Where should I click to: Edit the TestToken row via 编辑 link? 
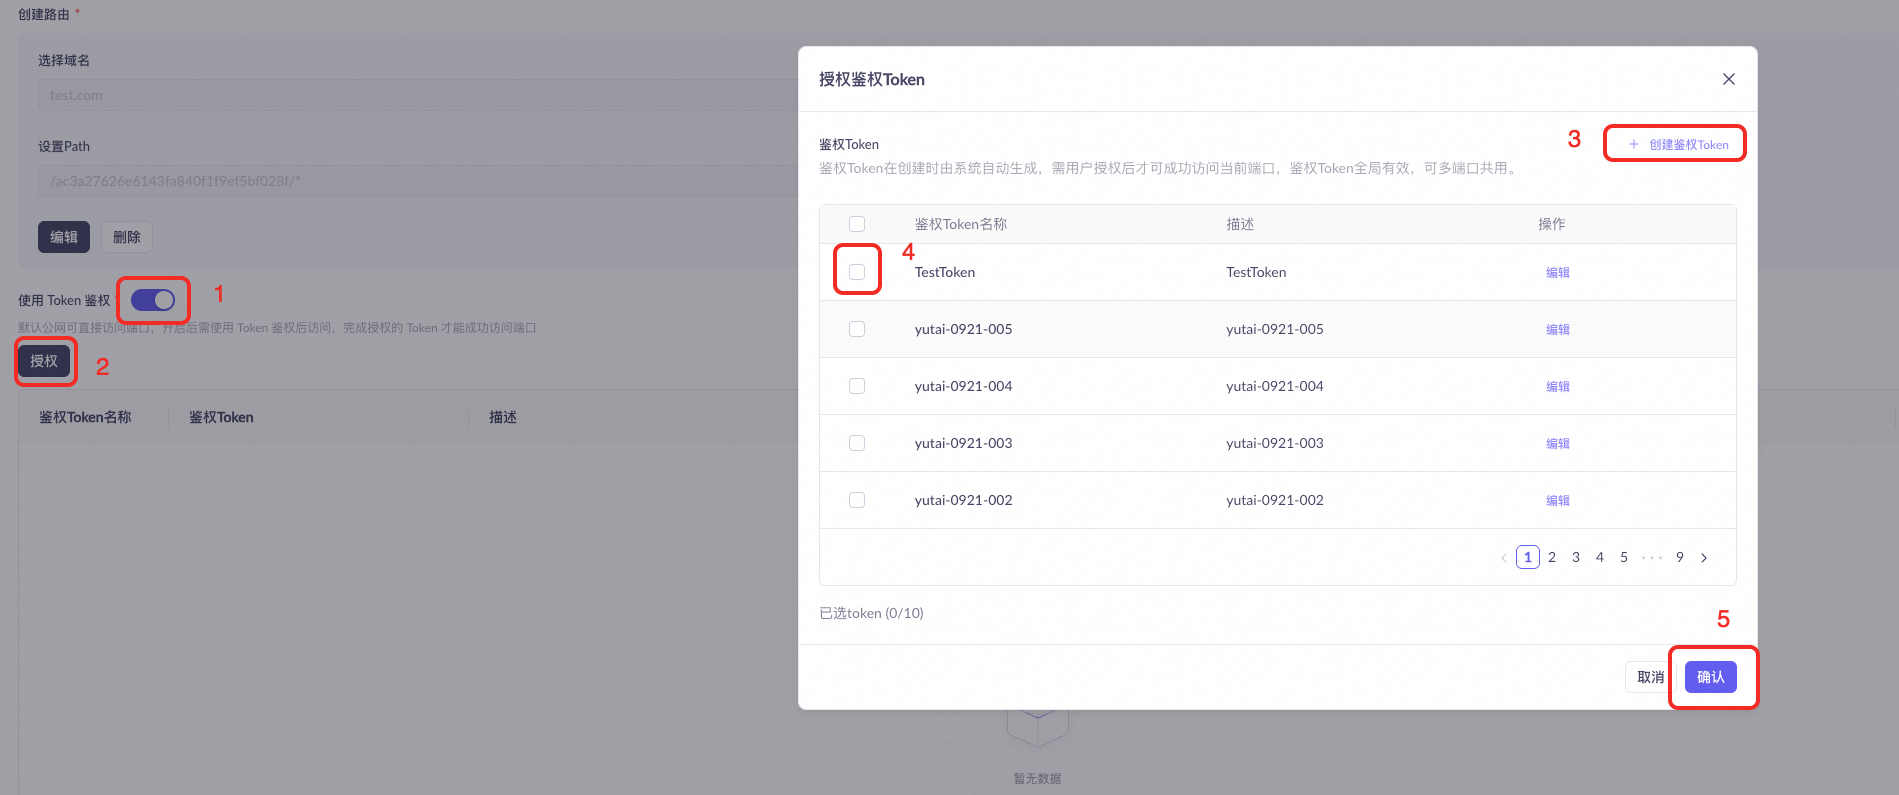pos(1557,272)
